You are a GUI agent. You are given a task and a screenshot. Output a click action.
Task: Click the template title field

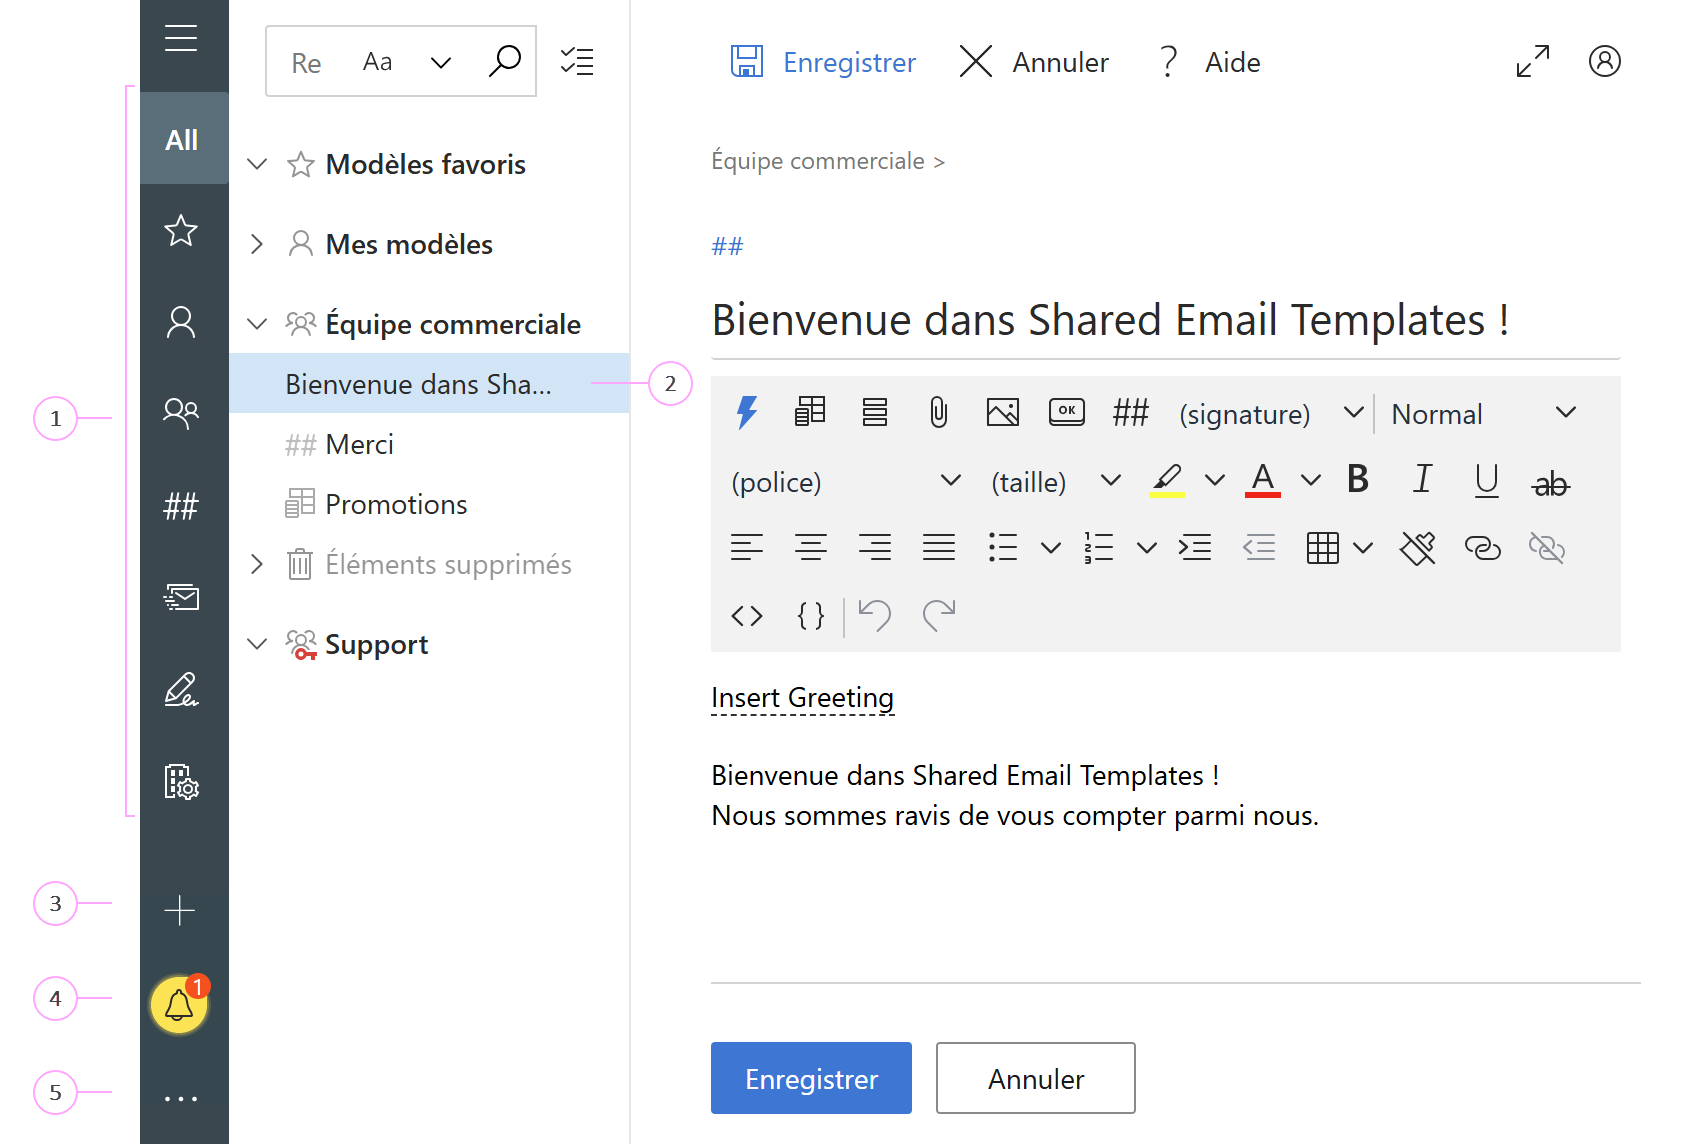point(1165,321)
